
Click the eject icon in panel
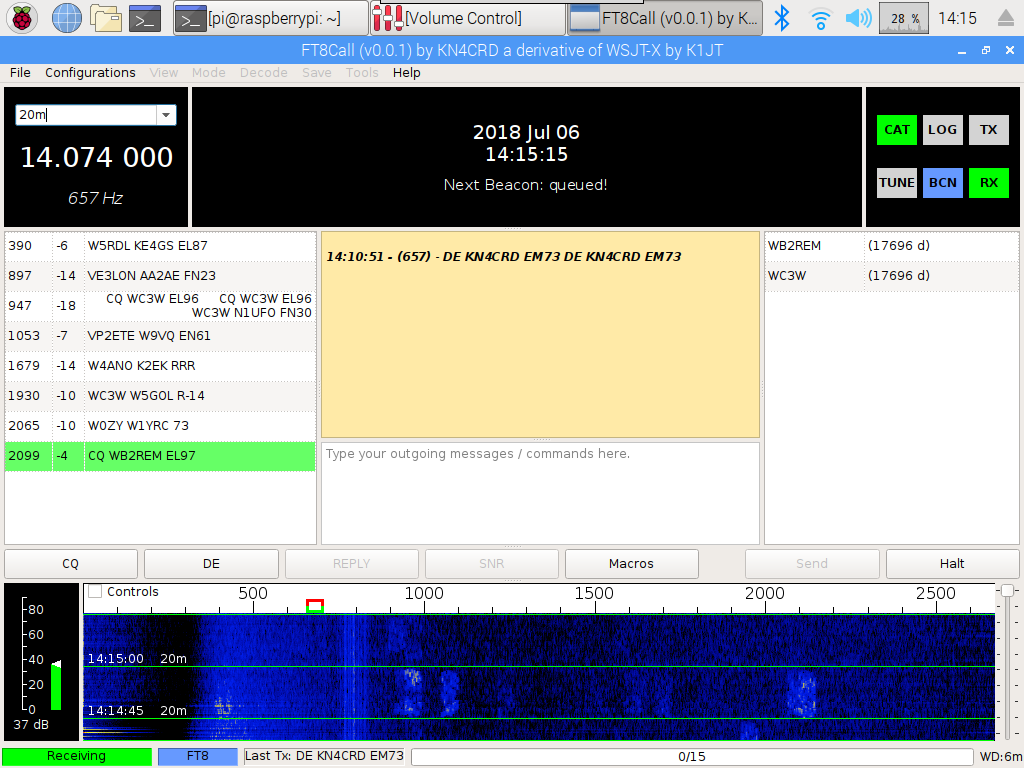pos(1006,18)
